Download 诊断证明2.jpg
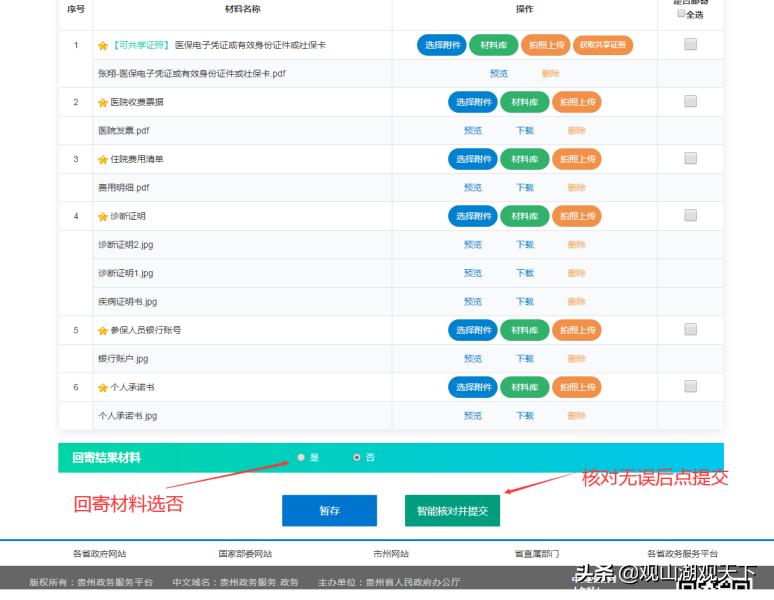 (525, 244)
